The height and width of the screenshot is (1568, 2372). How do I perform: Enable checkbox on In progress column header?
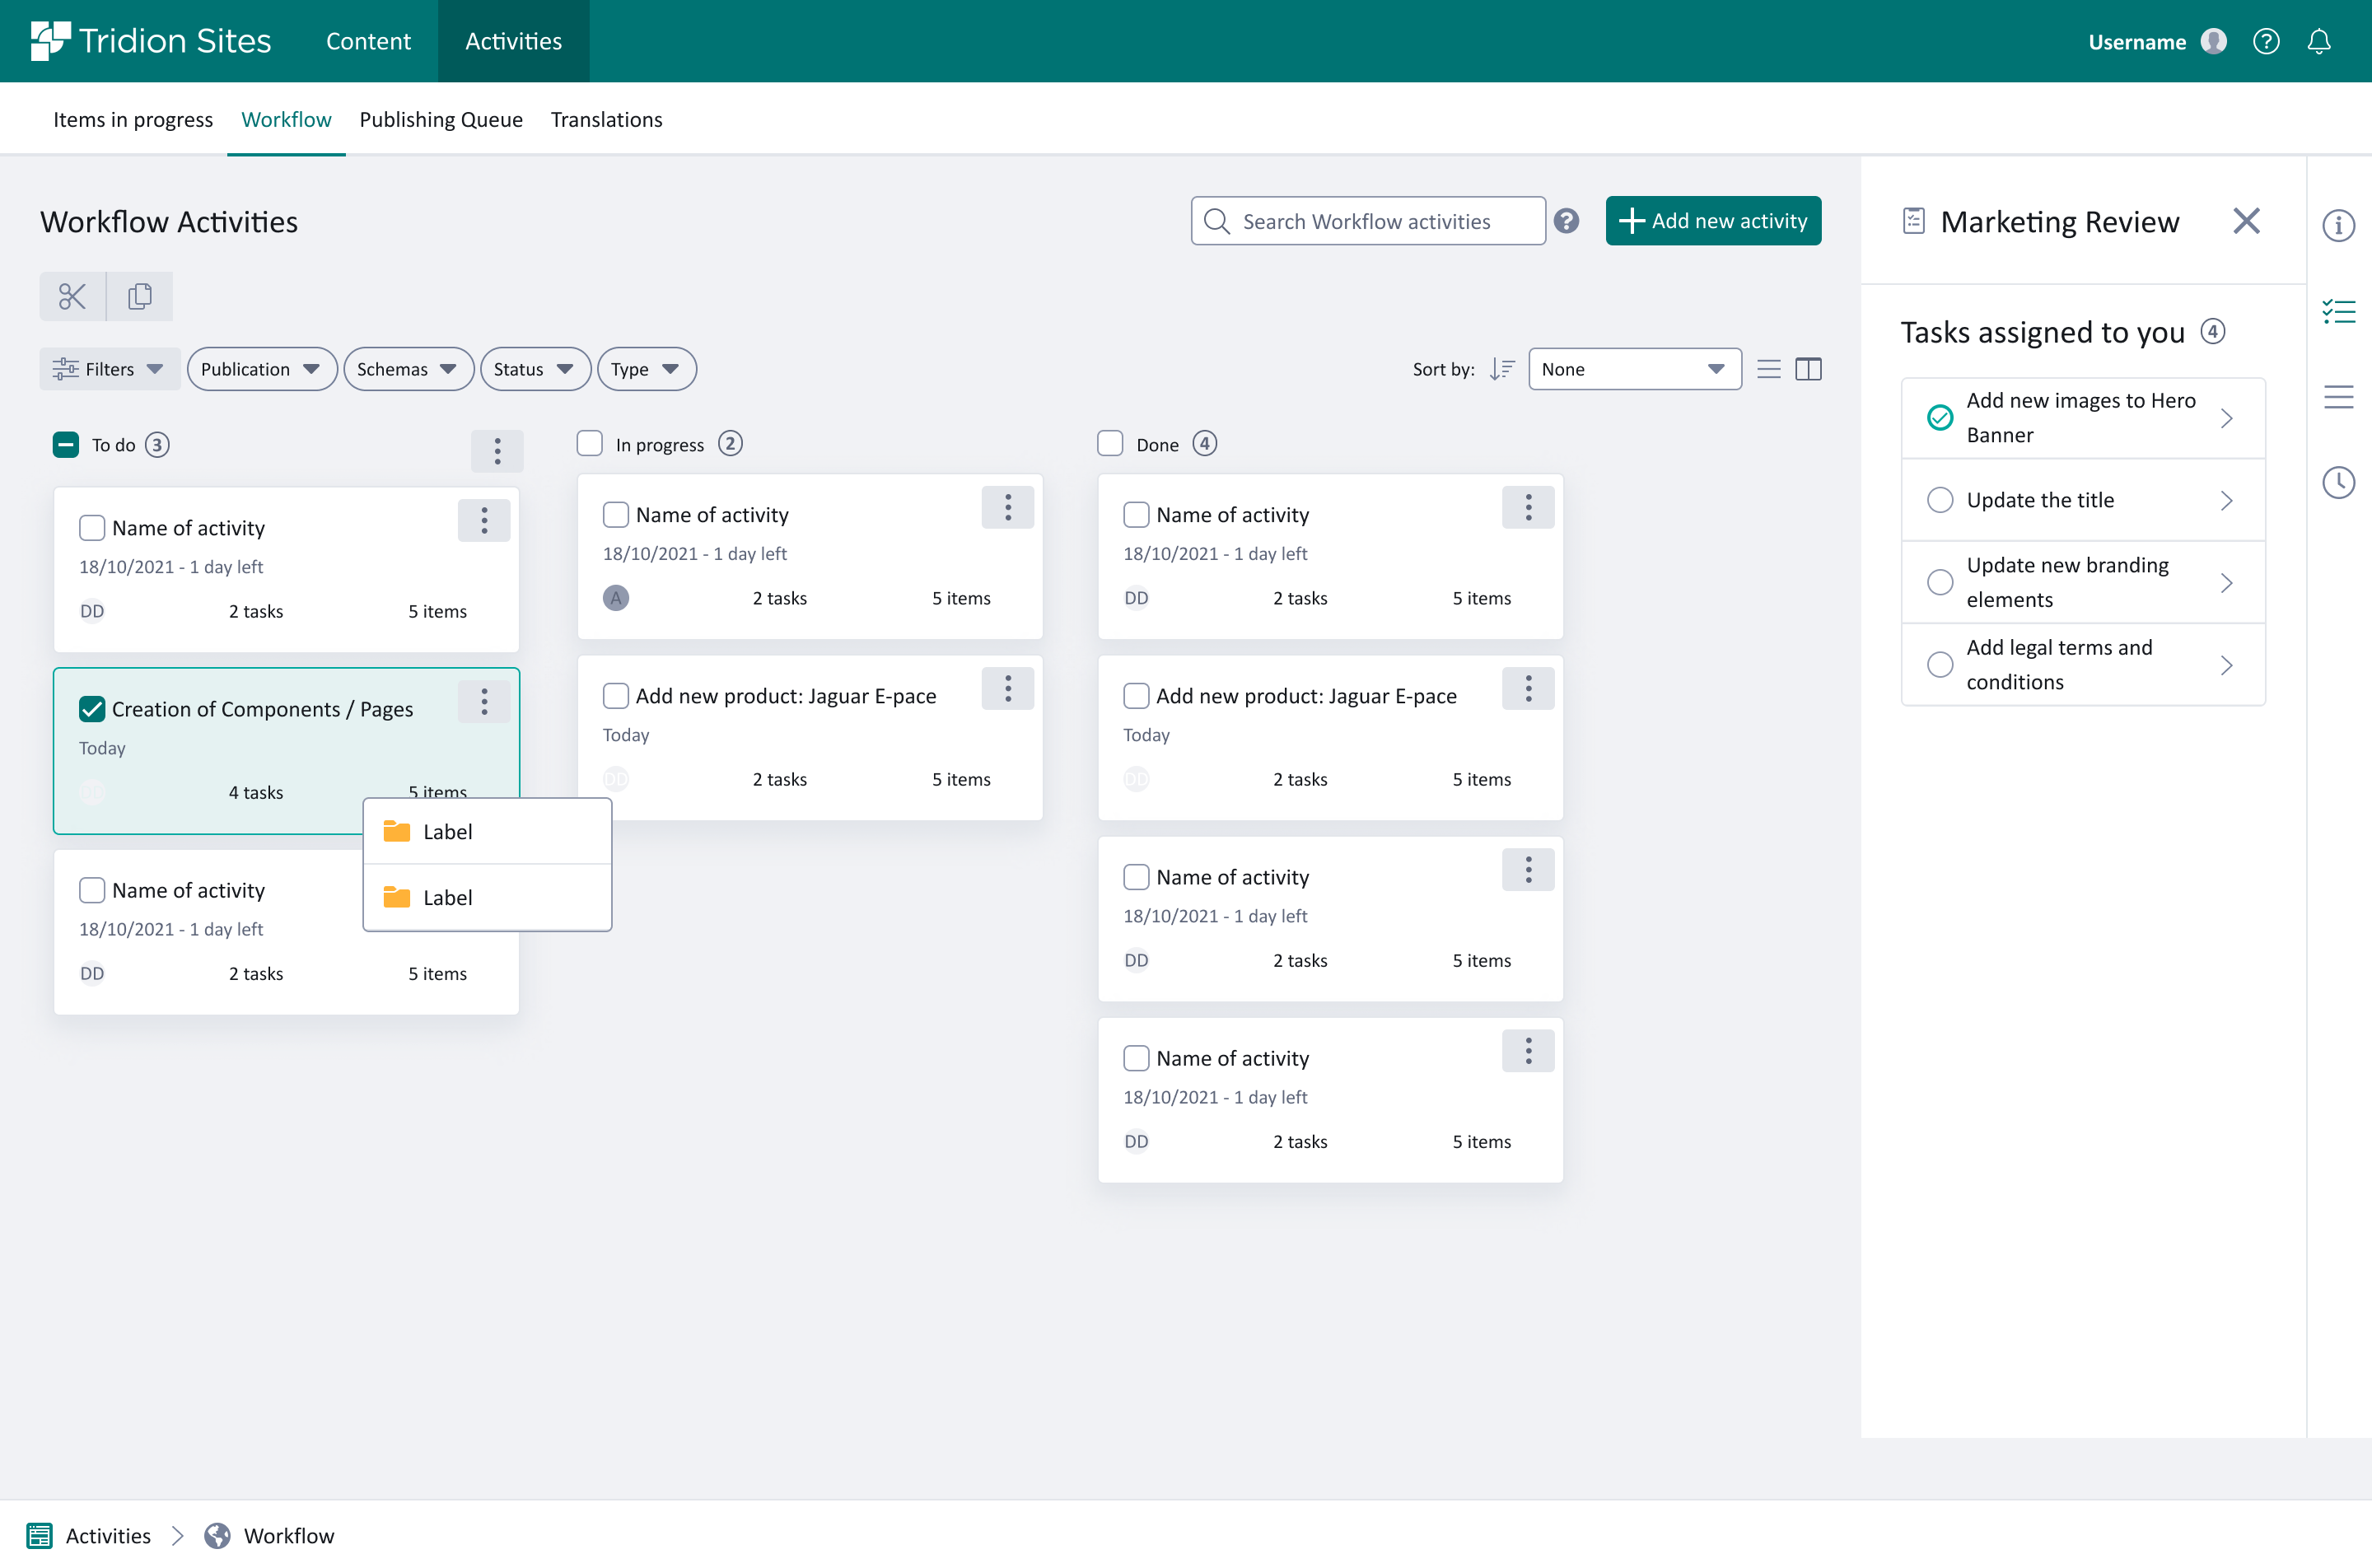click(590, 443)
